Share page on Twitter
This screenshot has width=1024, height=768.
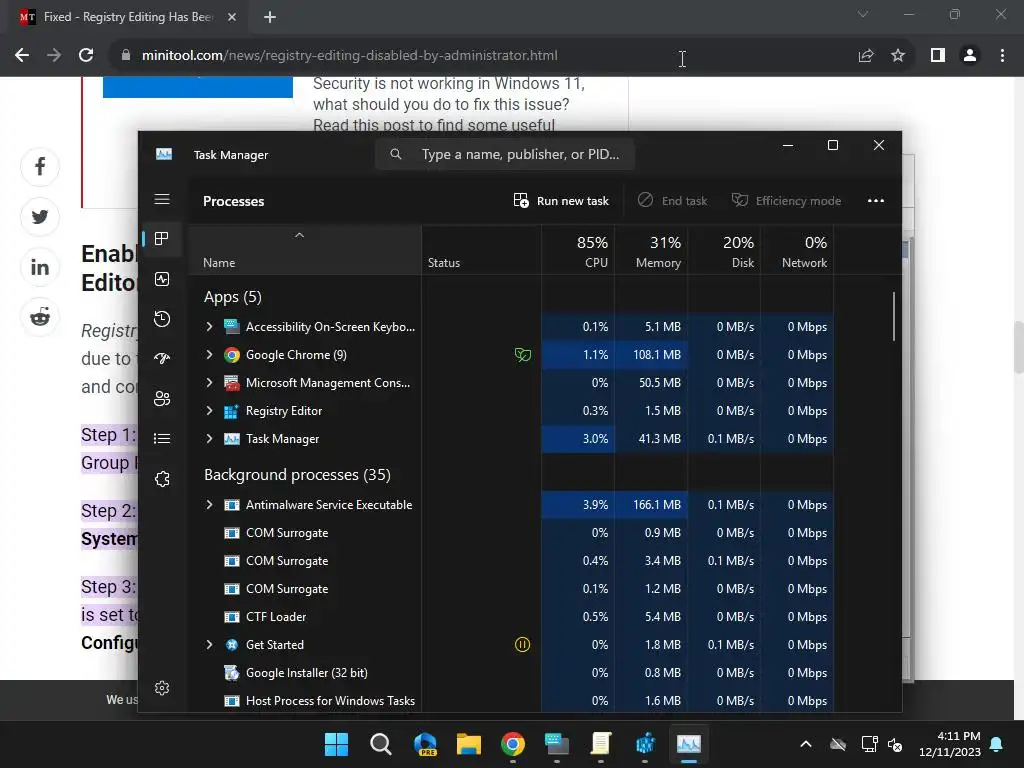coord(40,217)
